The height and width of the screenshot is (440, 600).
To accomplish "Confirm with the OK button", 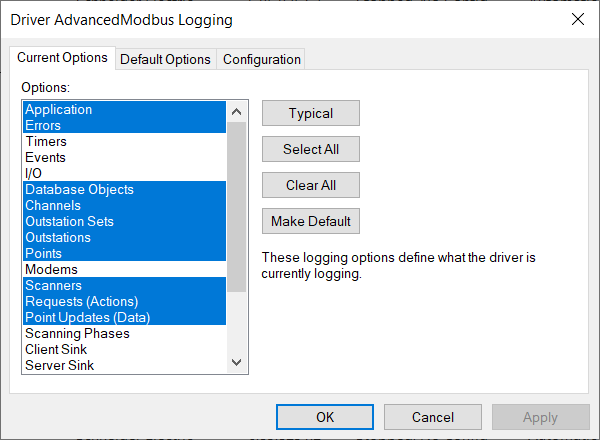I will pyautogui.click(x=325, y=417).
